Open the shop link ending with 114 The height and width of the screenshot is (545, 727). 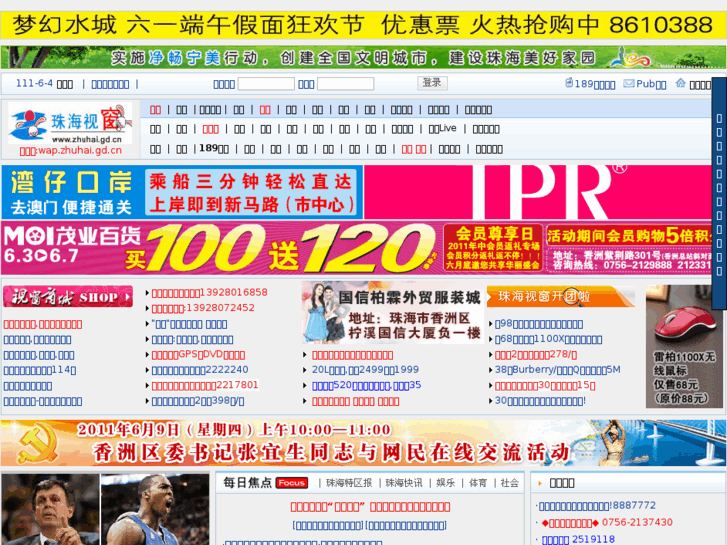[40, 370]
